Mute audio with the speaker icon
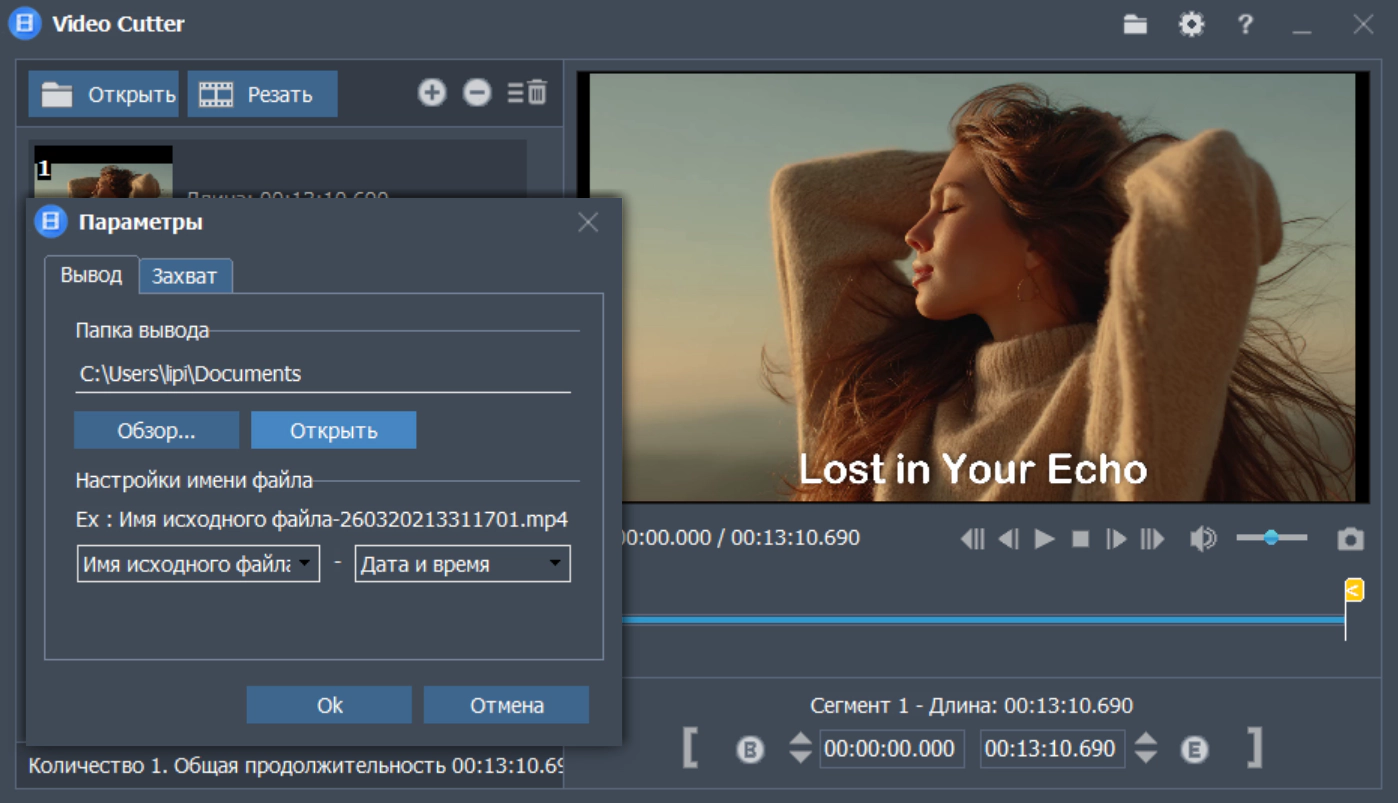The width and height of the screenshot is (1398, 803). [x=1202, y=539]
